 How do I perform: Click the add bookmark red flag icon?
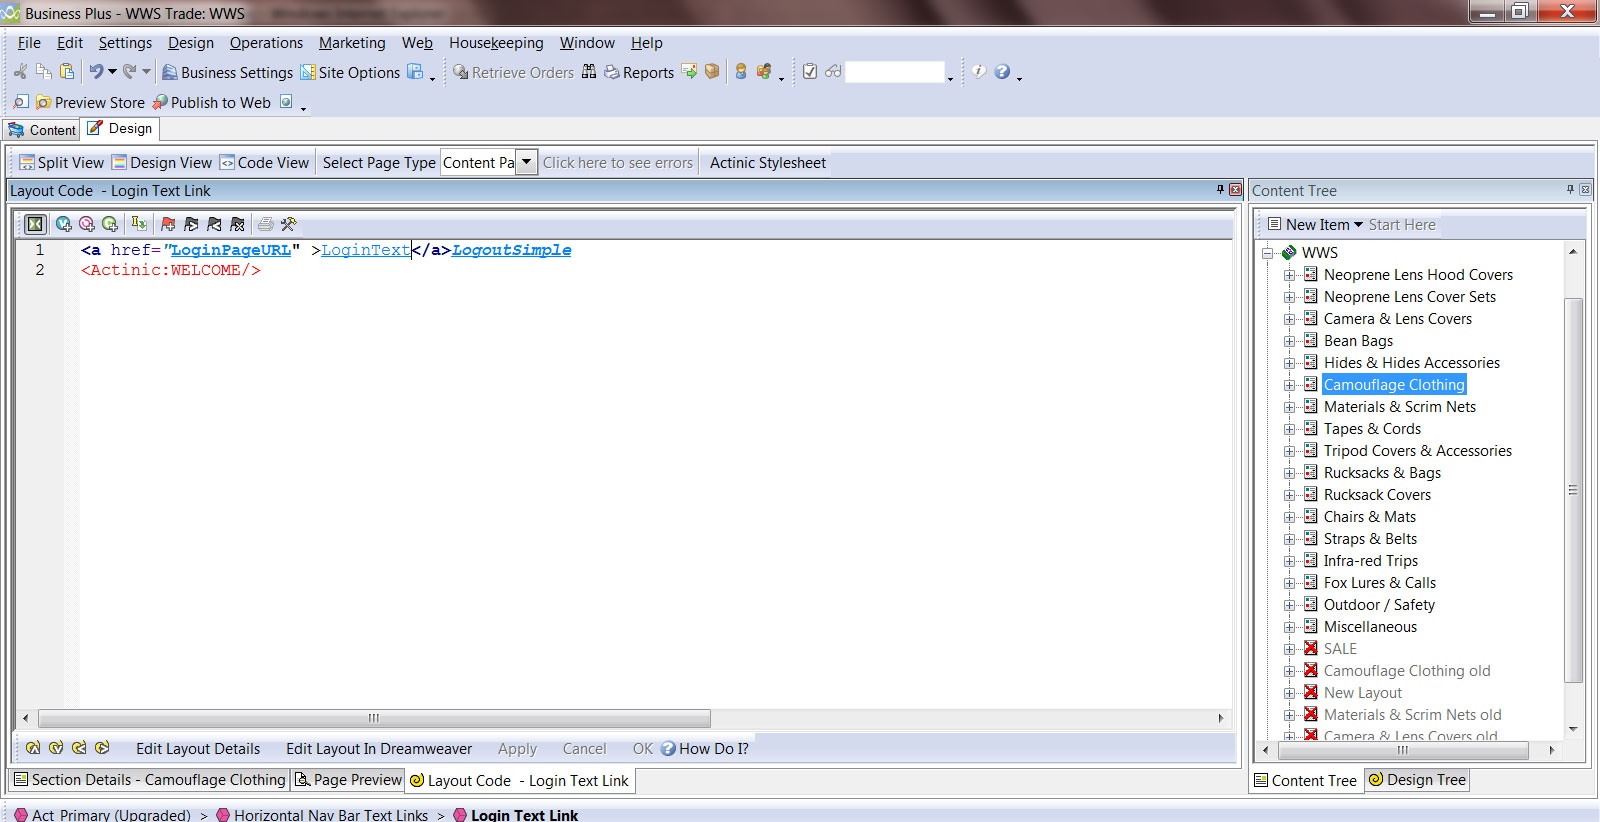coord(168,224)
